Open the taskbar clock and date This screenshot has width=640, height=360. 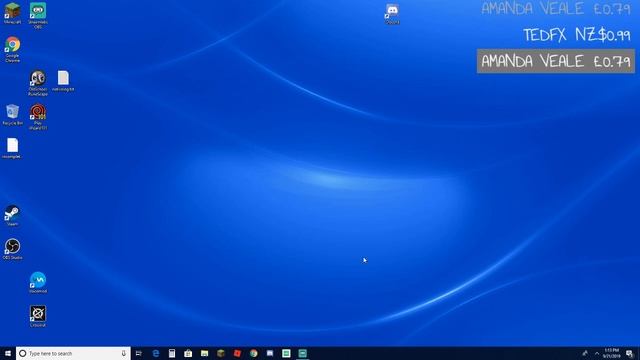611,353
